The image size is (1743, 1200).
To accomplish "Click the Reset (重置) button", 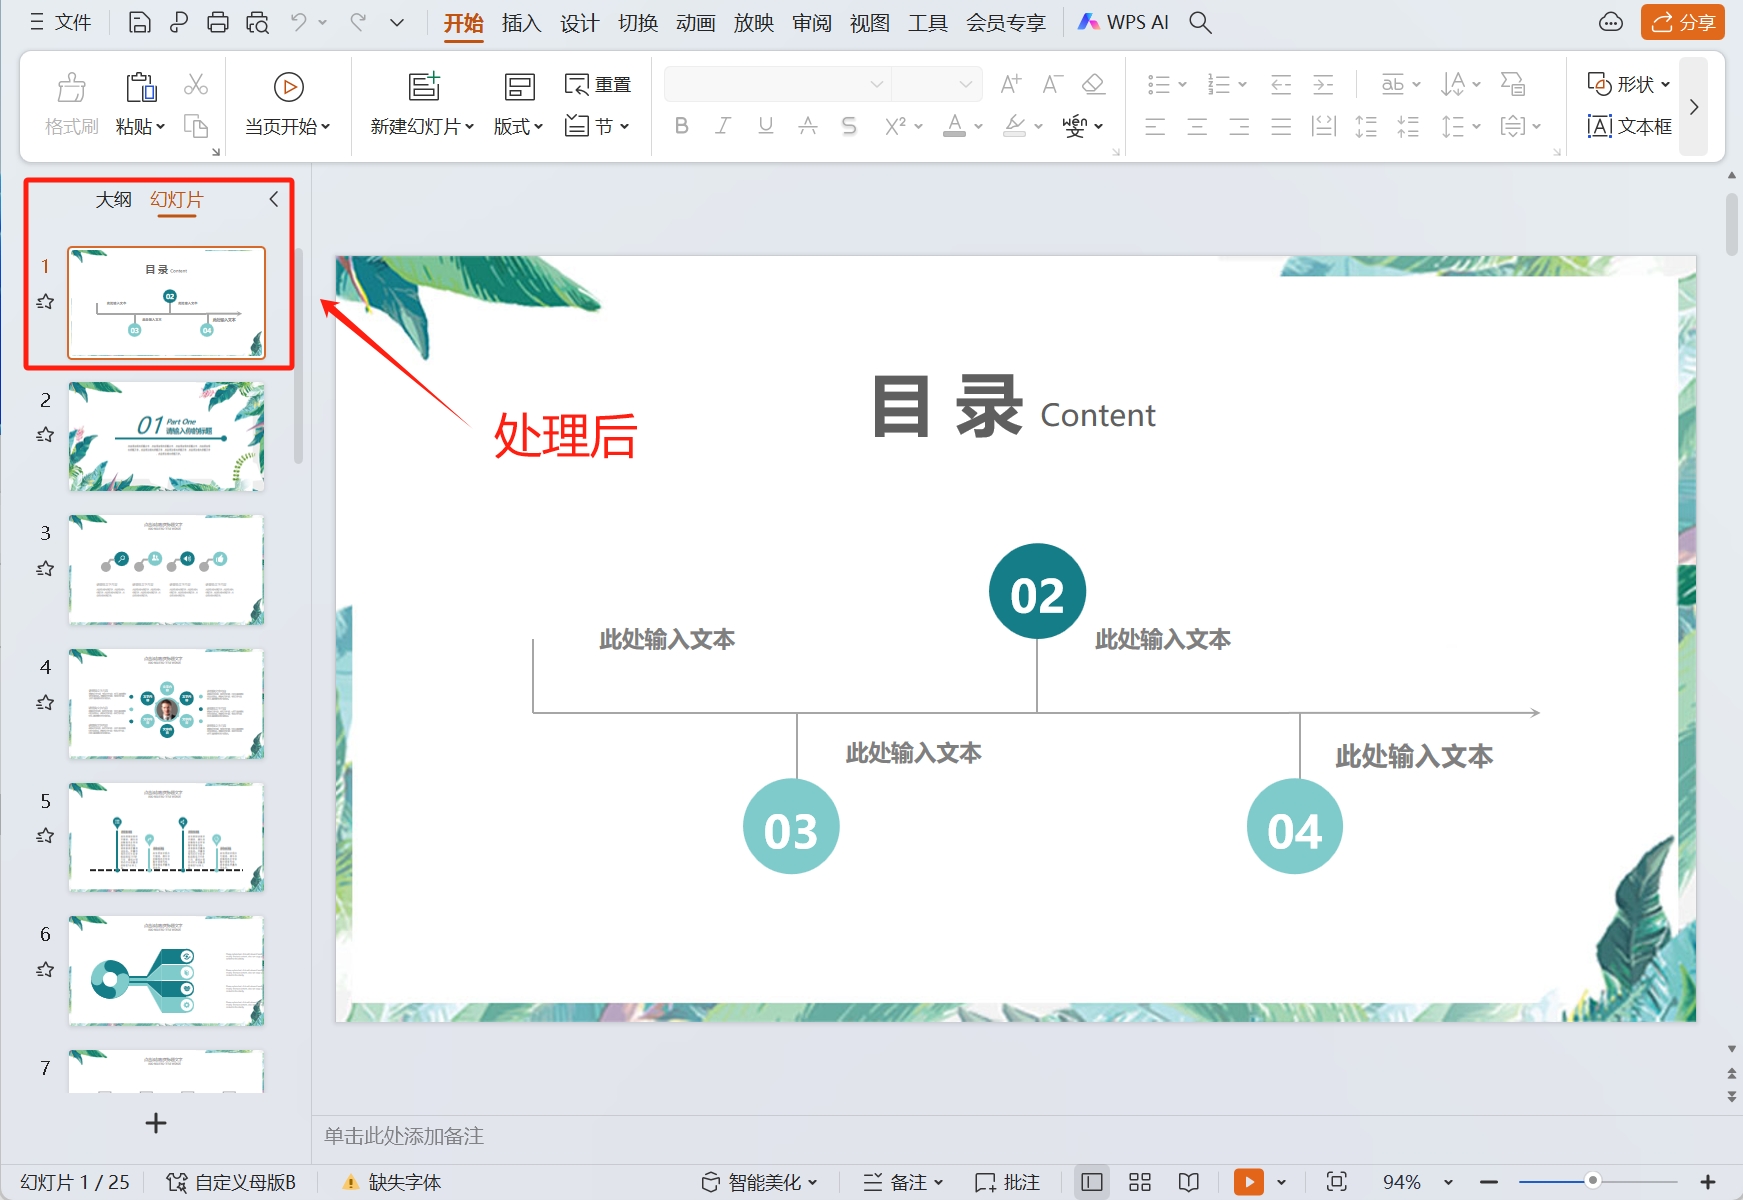I will [598, 85].
